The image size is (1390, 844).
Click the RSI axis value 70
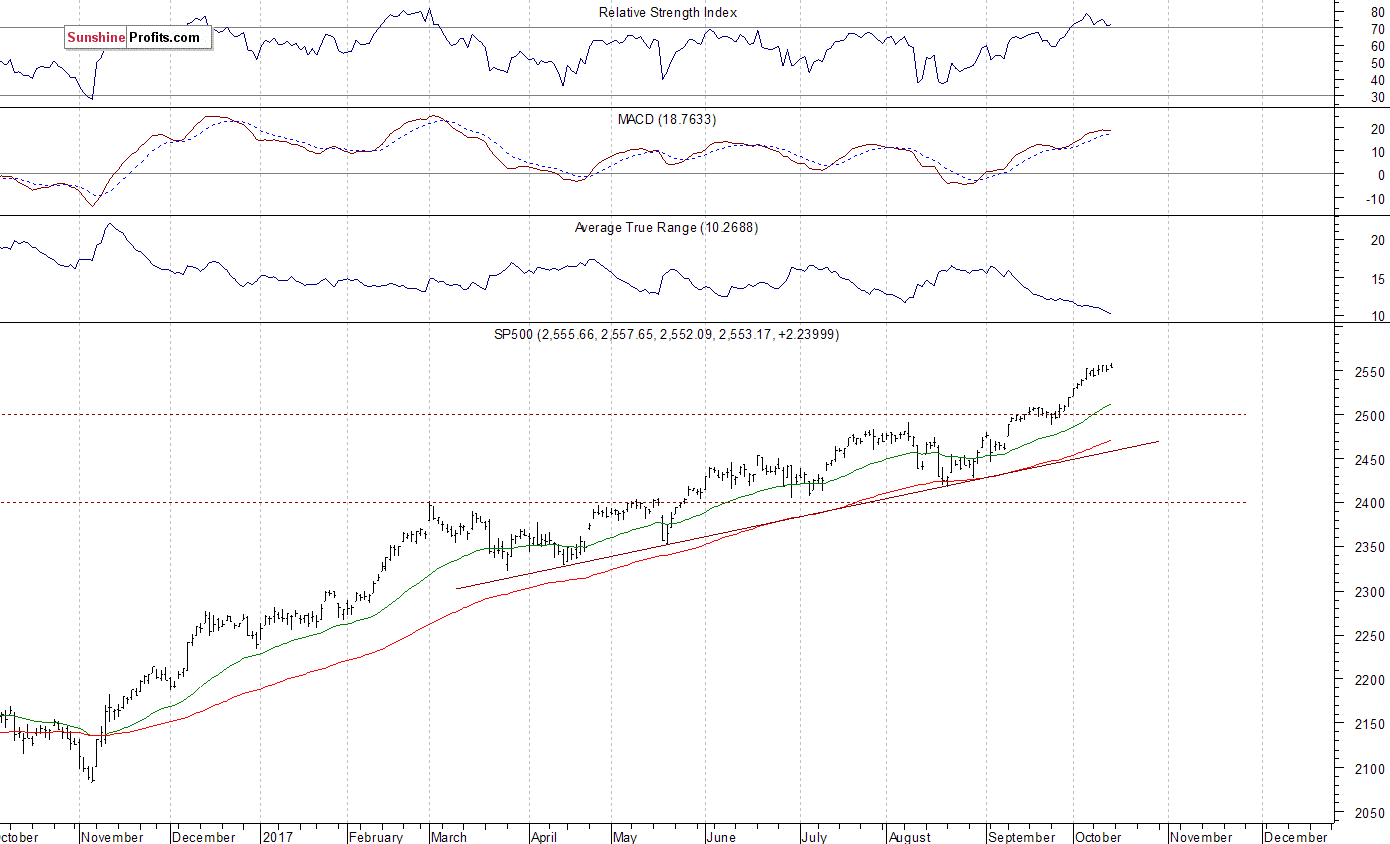tap(1377, 28)
